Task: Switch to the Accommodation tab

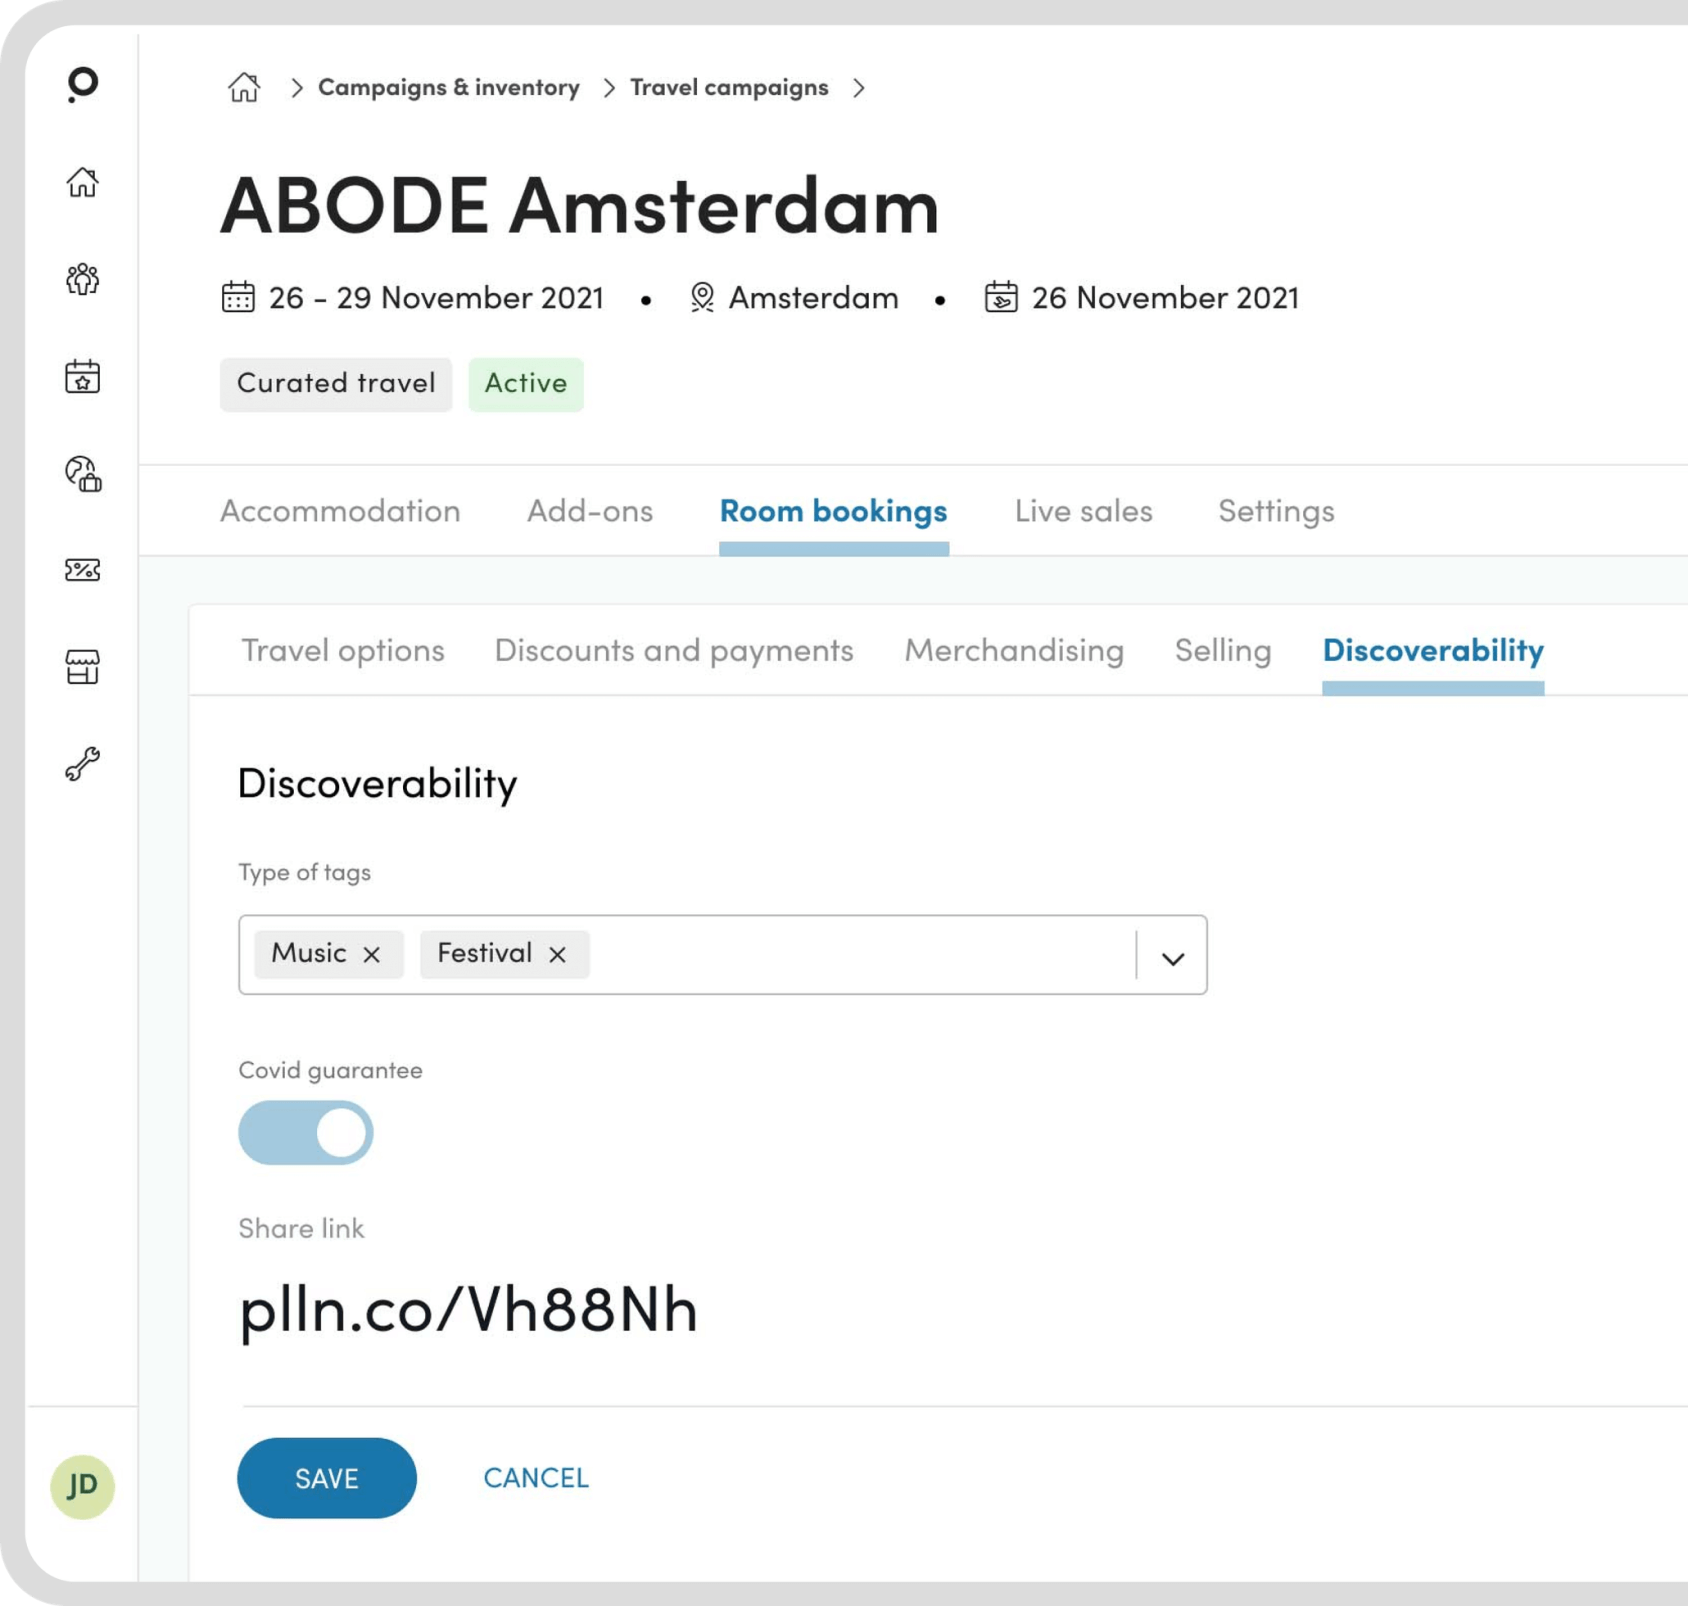Action: [x=340, y=511]
